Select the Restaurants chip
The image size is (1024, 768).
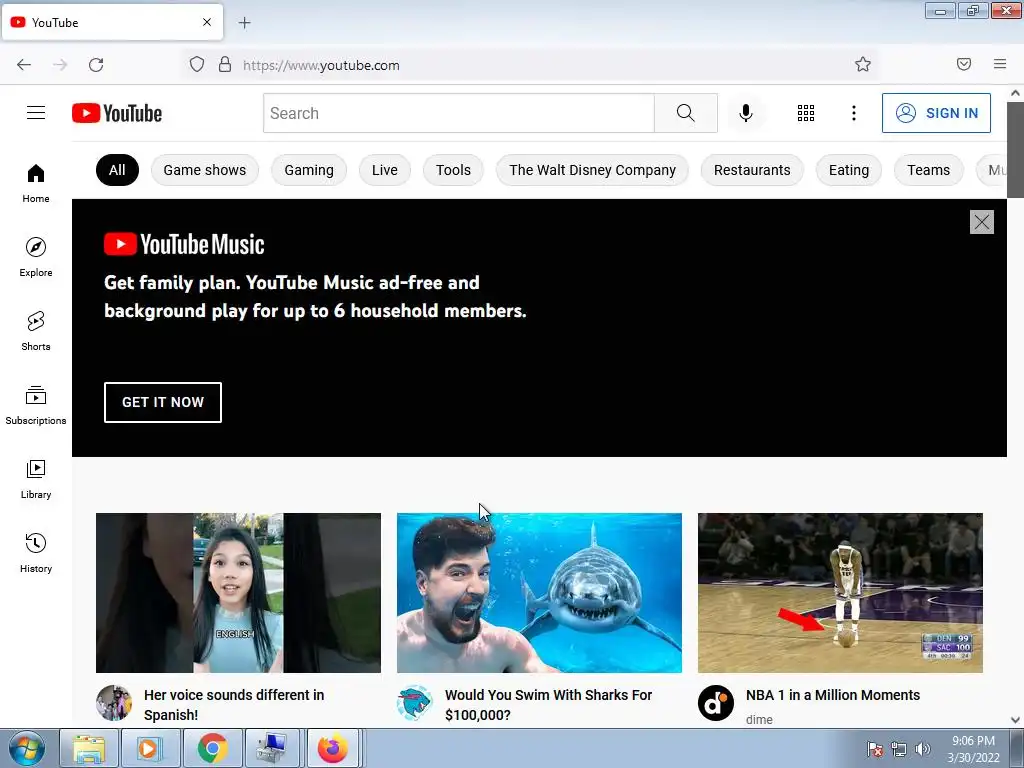pyautogui.click(x=752, y=170)
